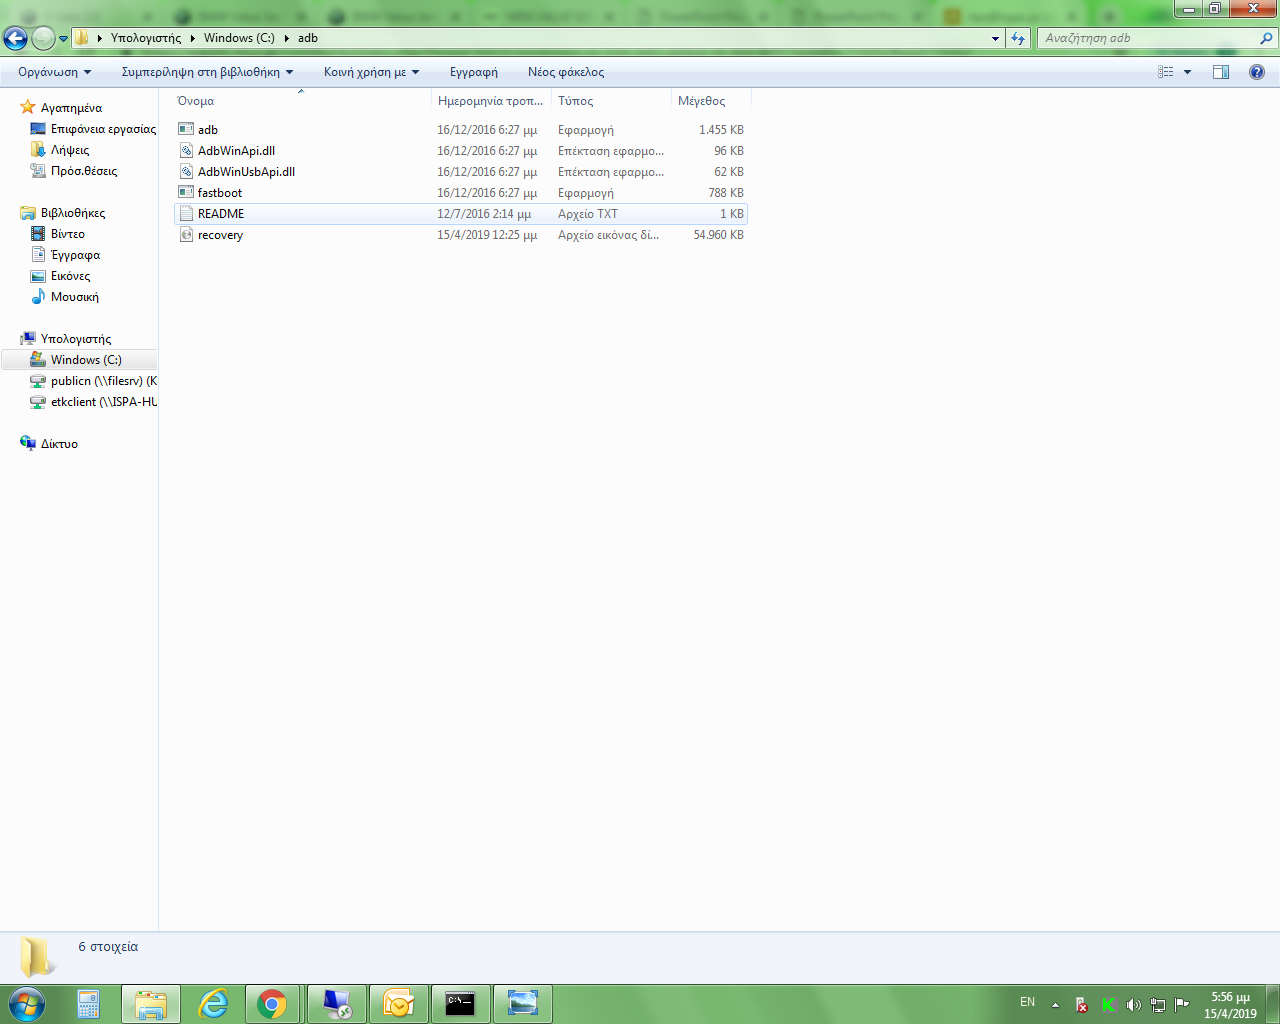Click 'adb' breadcrumb in the address bar

(308, 38)
